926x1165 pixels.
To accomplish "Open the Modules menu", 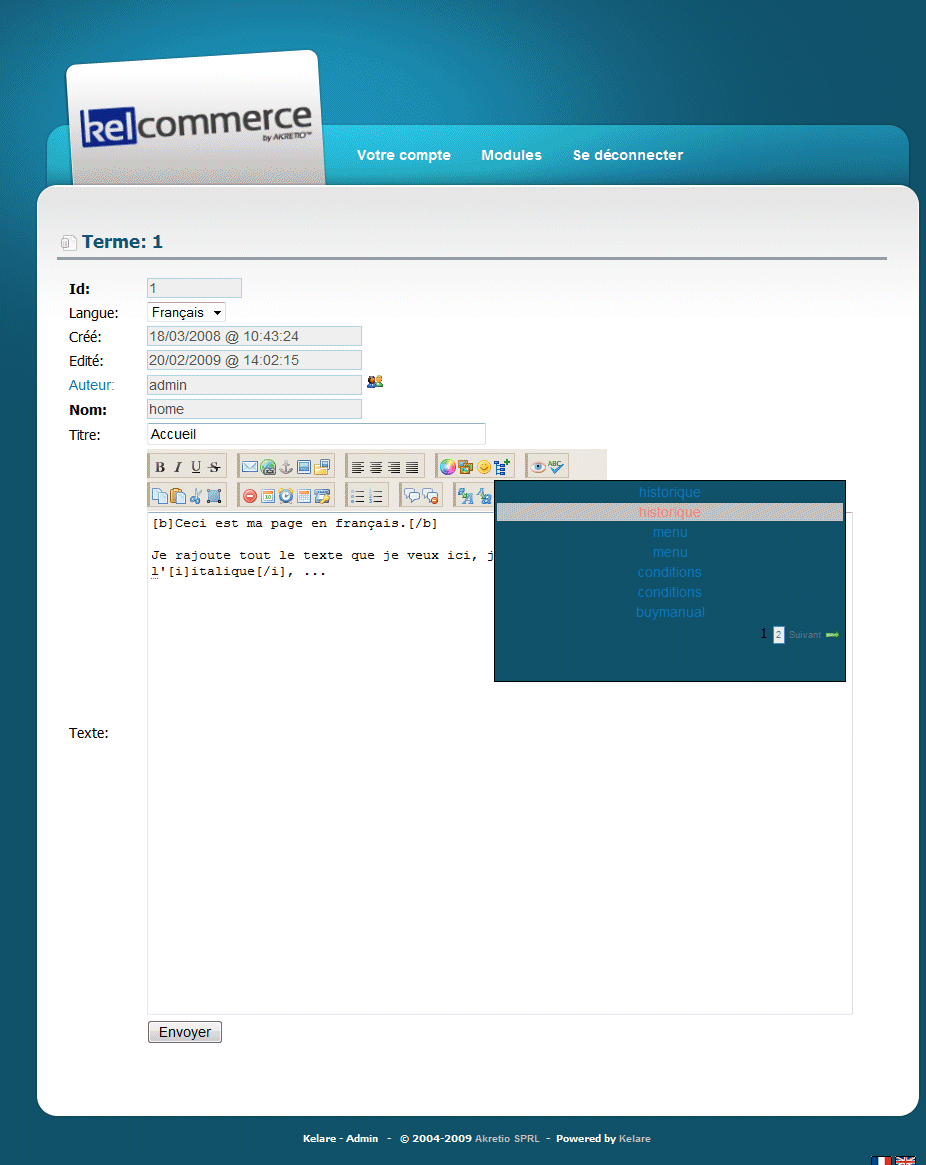I will tap(511, 155).
